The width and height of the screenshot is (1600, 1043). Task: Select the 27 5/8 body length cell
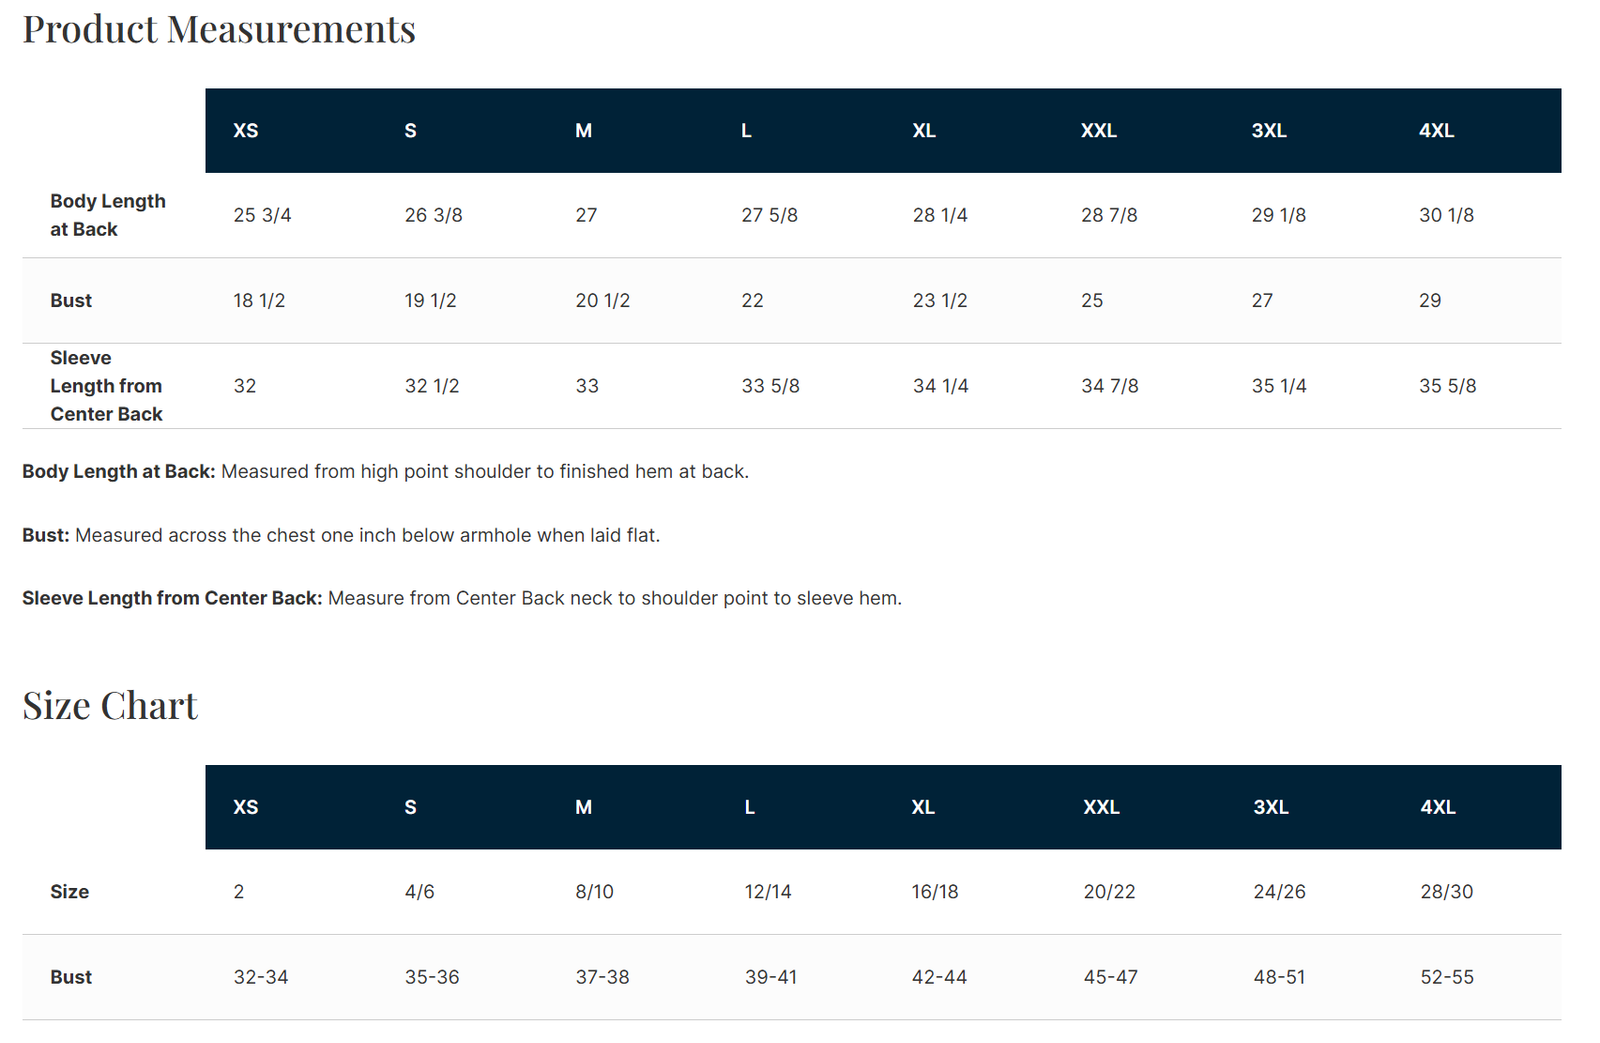pyautogui.click(x=769, y=215)
